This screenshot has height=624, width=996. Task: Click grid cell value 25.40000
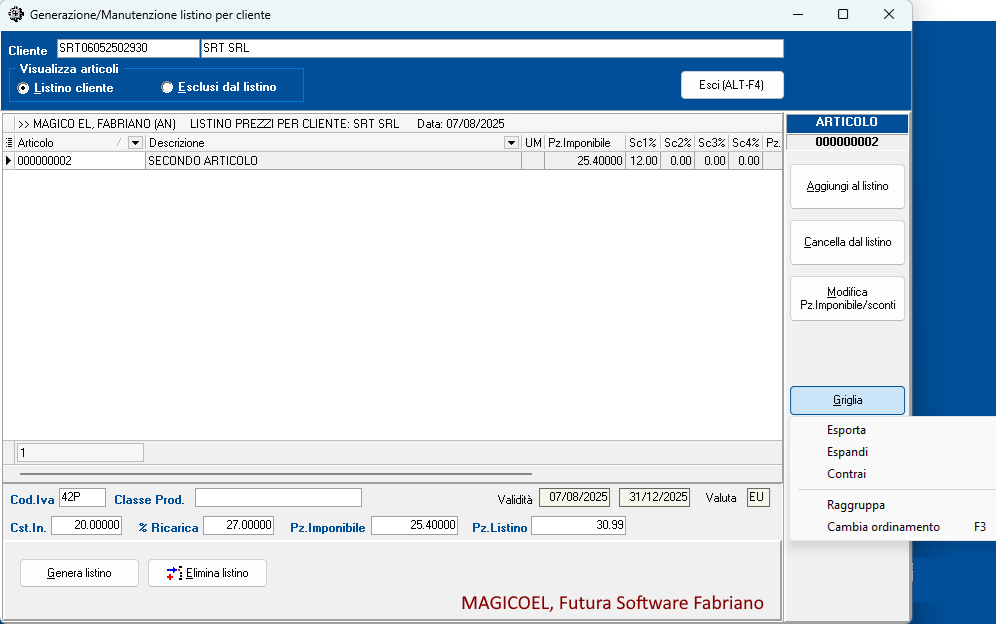click(x=584, y=161)
